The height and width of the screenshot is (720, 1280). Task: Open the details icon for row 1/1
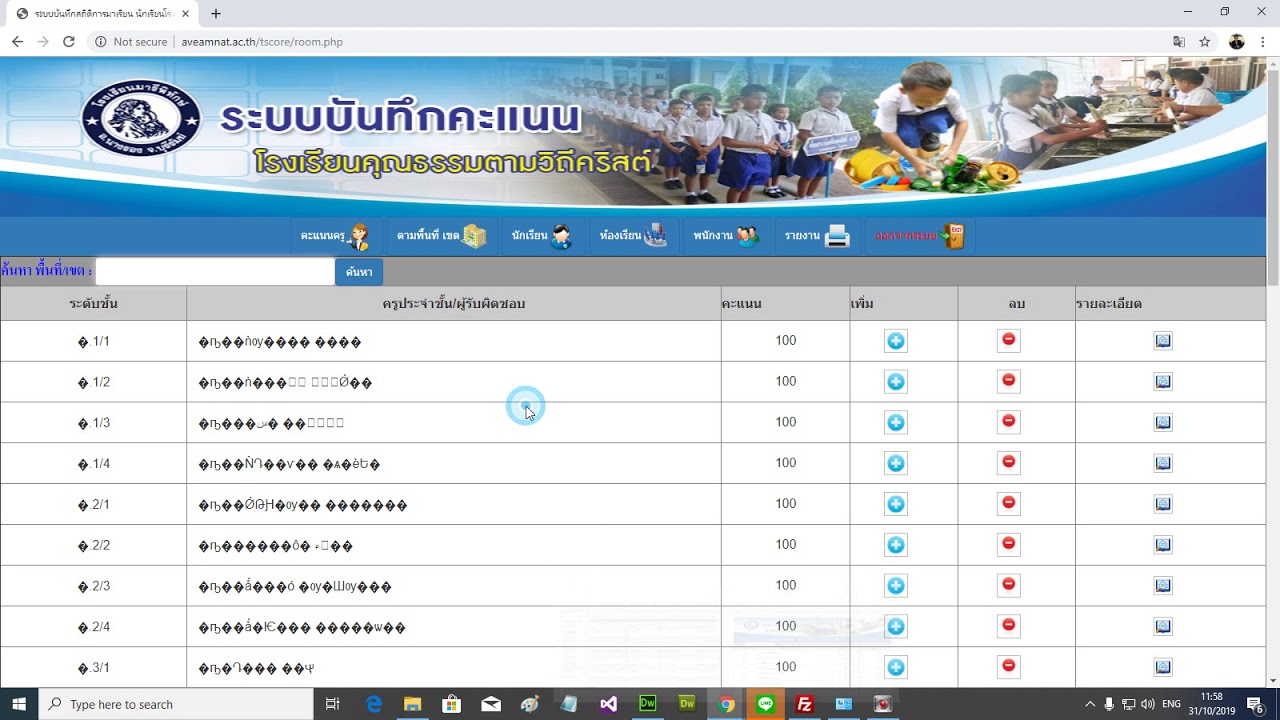click(x=1163, y=341)
